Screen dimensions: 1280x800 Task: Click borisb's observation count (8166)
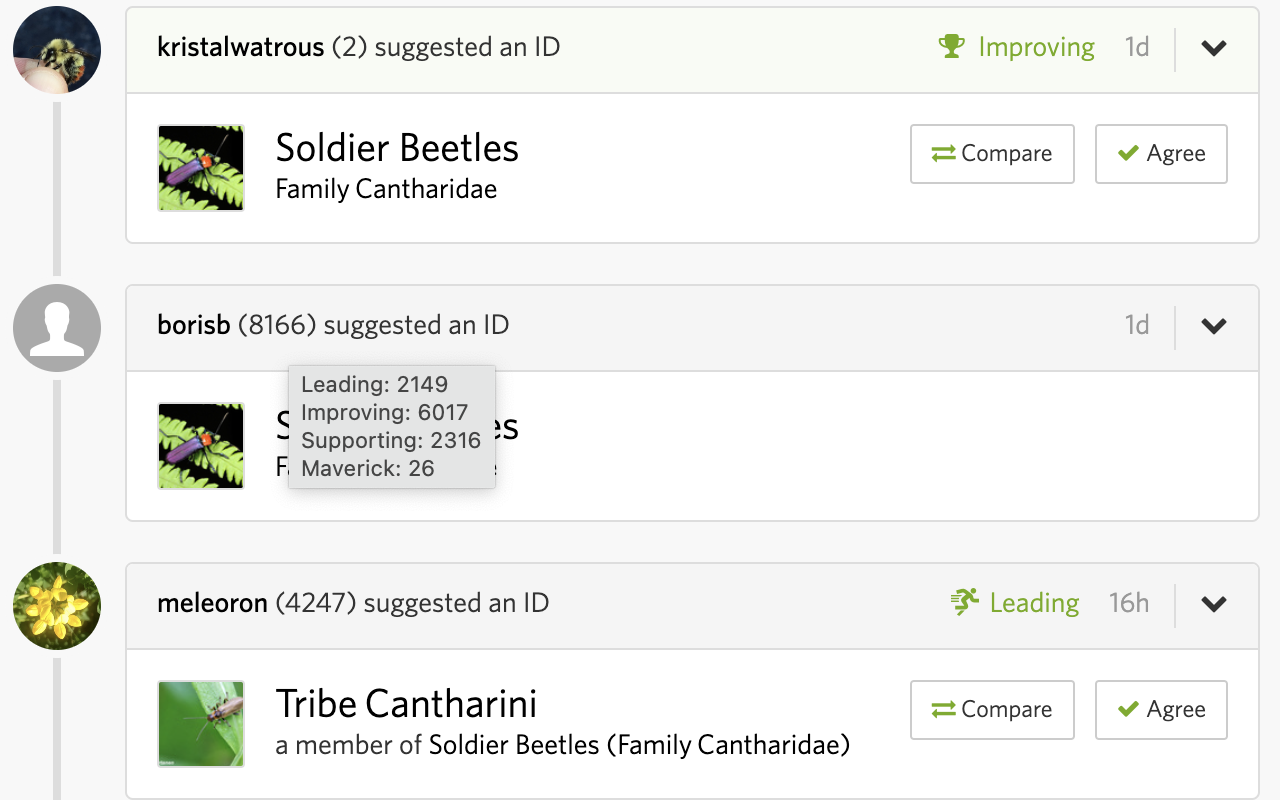tap(263, 325)
